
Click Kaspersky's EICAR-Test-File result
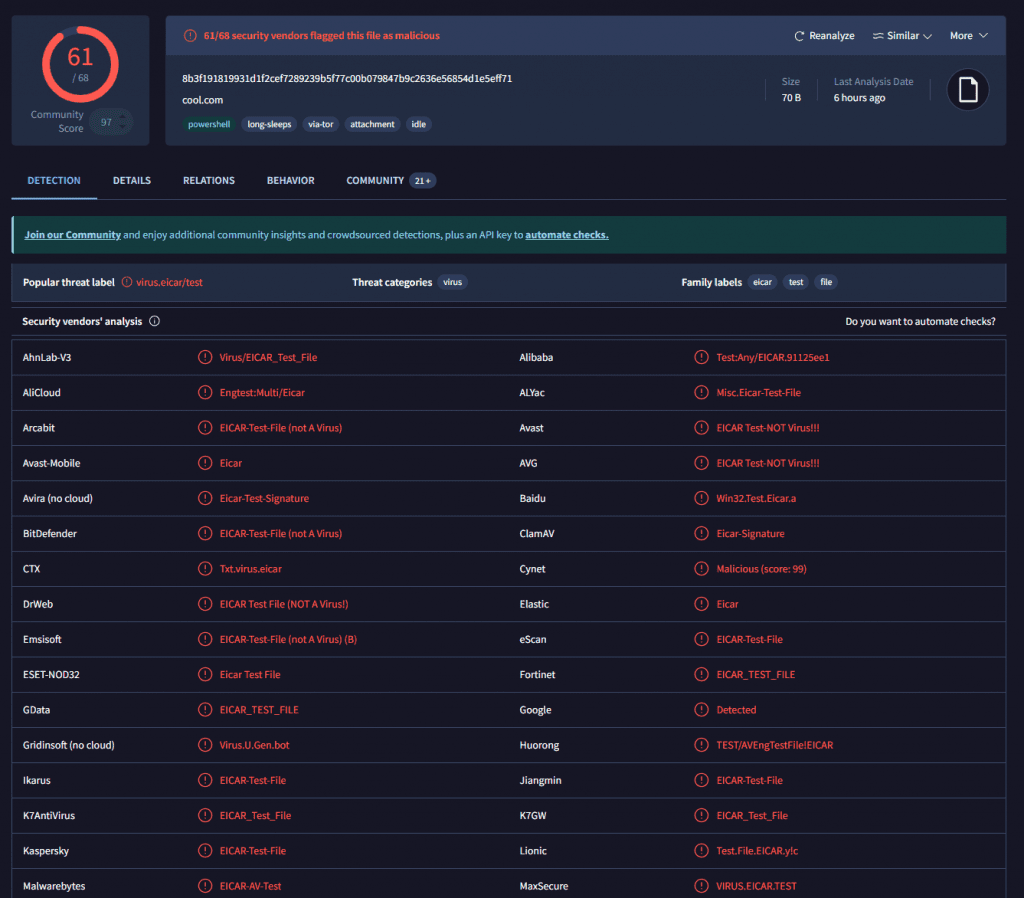[253, 851]
